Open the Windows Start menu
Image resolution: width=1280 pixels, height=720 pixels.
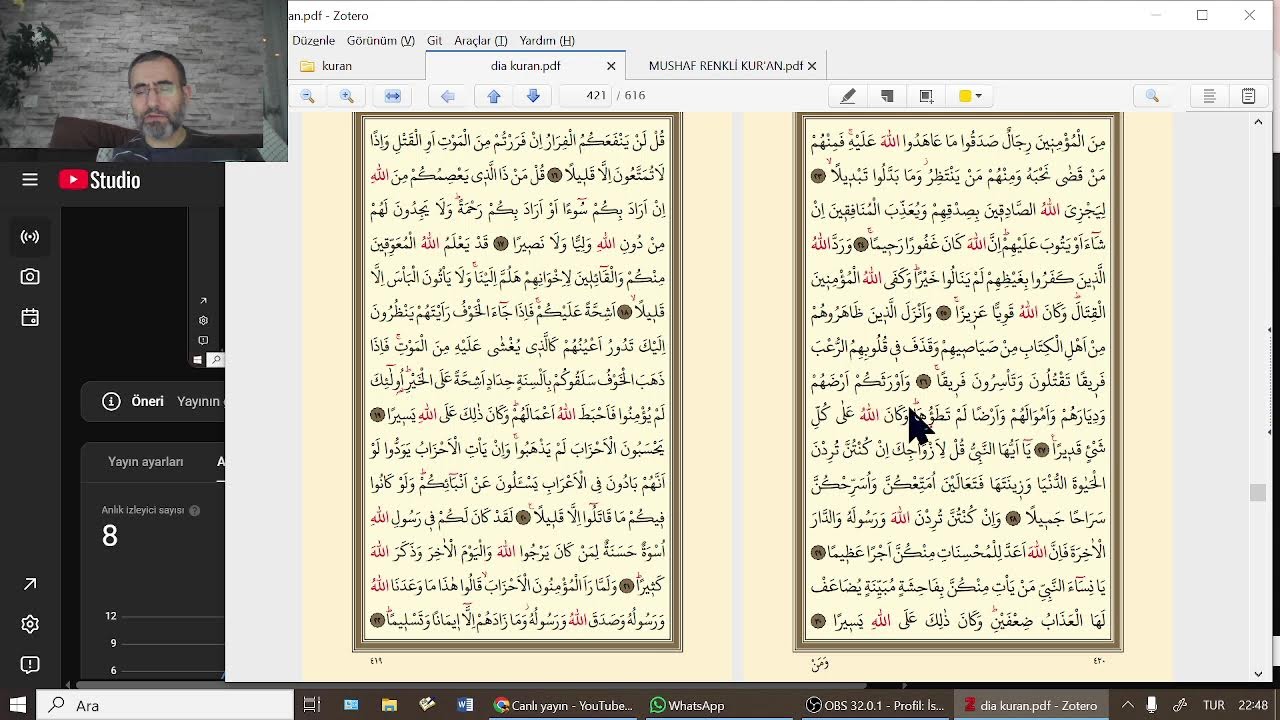tap(17, 705)
